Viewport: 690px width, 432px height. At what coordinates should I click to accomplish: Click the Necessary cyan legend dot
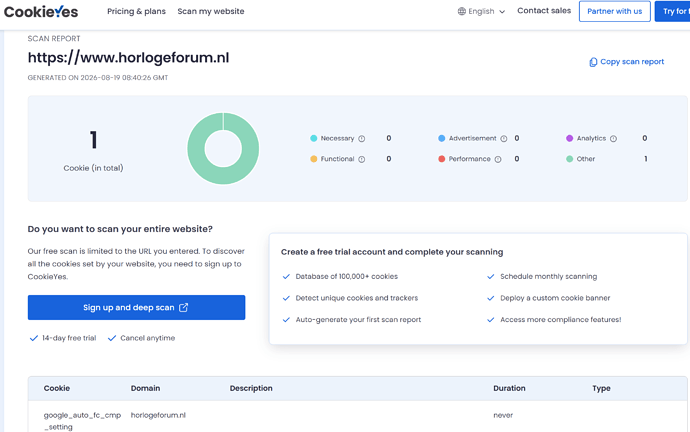tap(313, 138)
